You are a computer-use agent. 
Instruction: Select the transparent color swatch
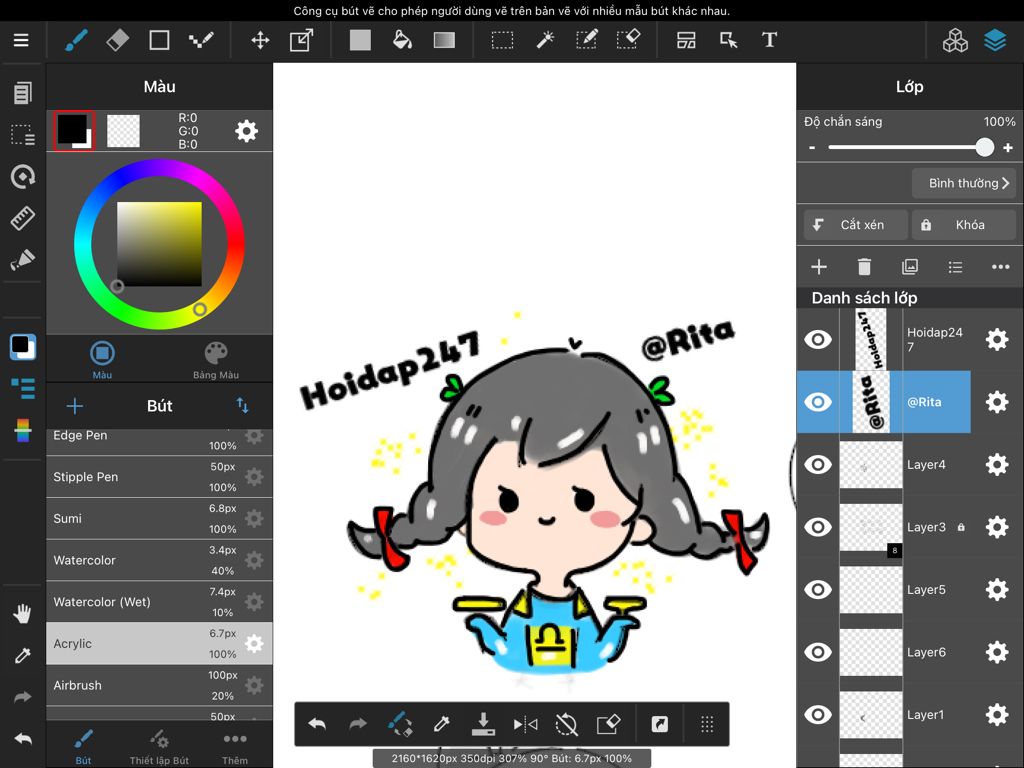(x=123, y=131)
